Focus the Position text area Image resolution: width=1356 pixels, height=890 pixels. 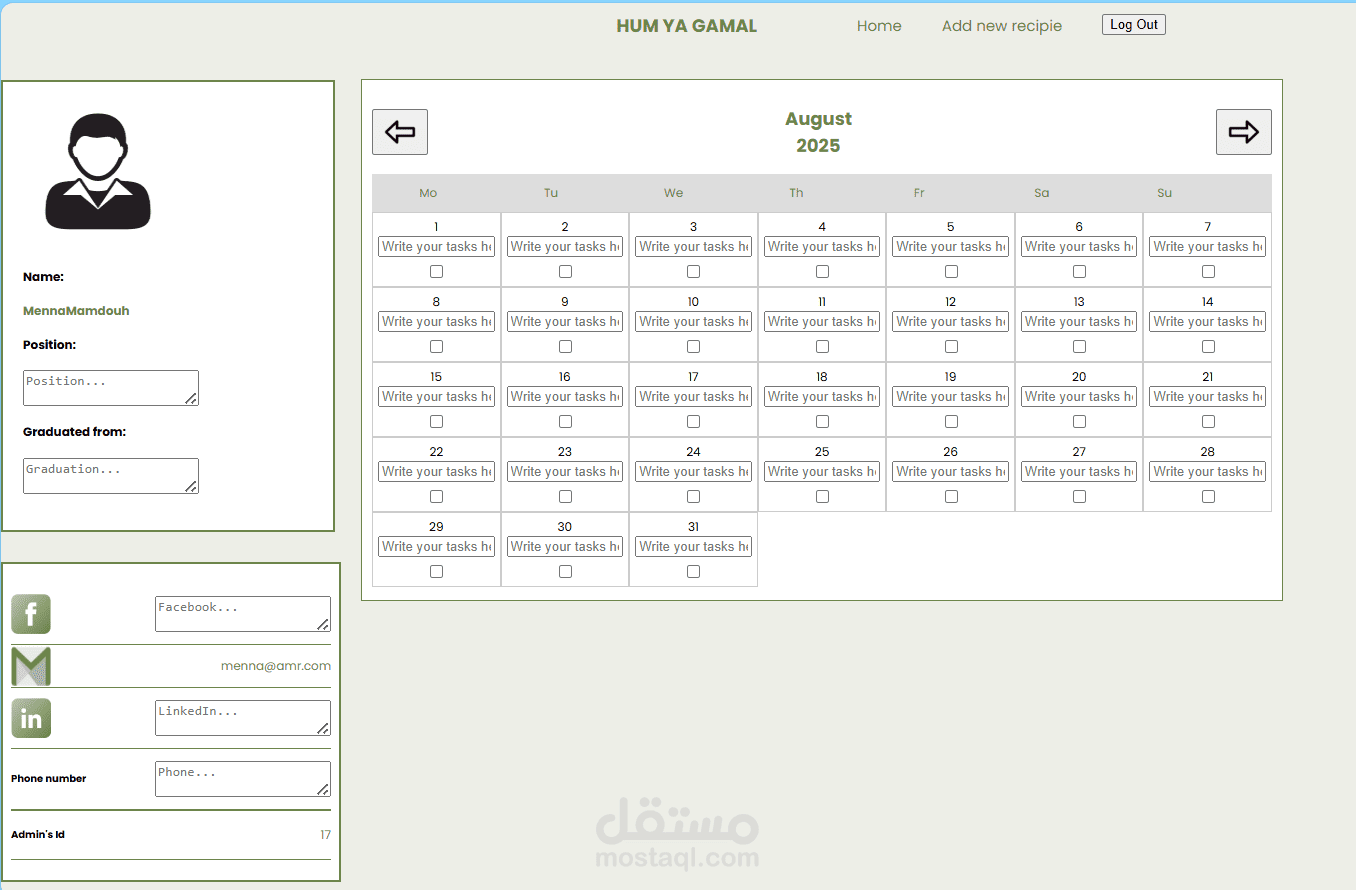pyautogui.click(x=111, y=388)
